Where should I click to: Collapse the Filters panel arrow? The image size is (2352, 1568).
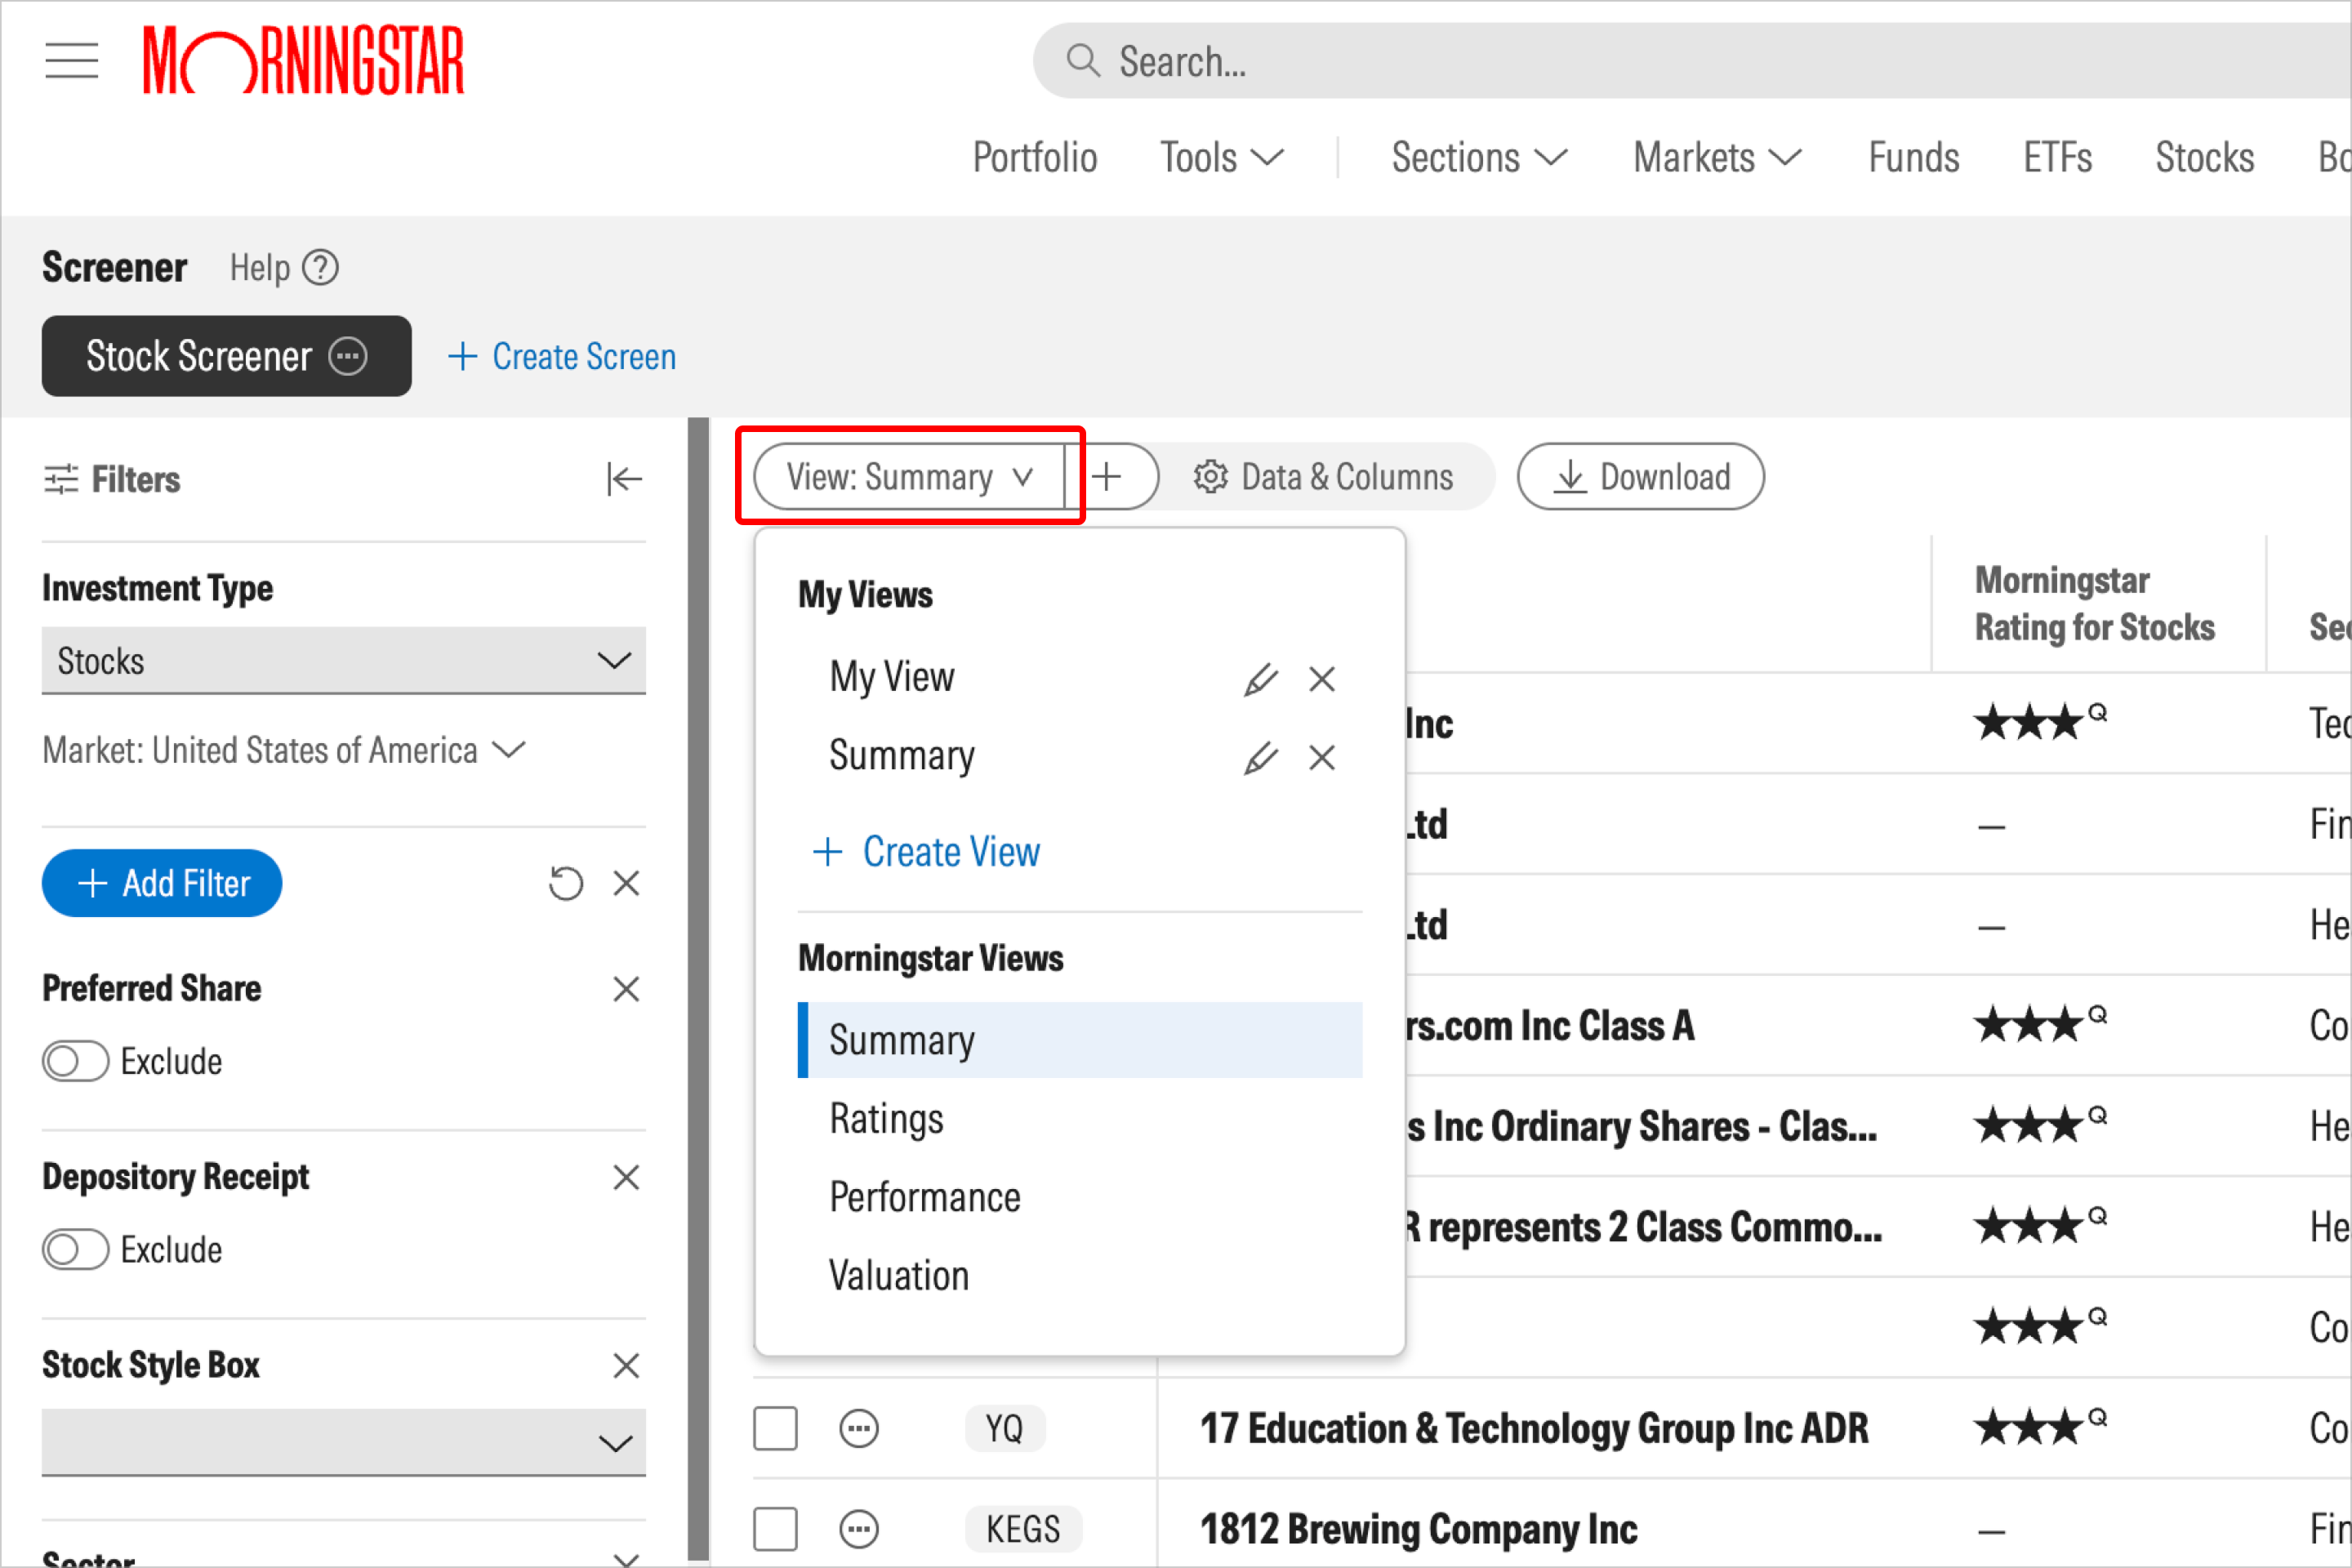[x=624, y=479]
